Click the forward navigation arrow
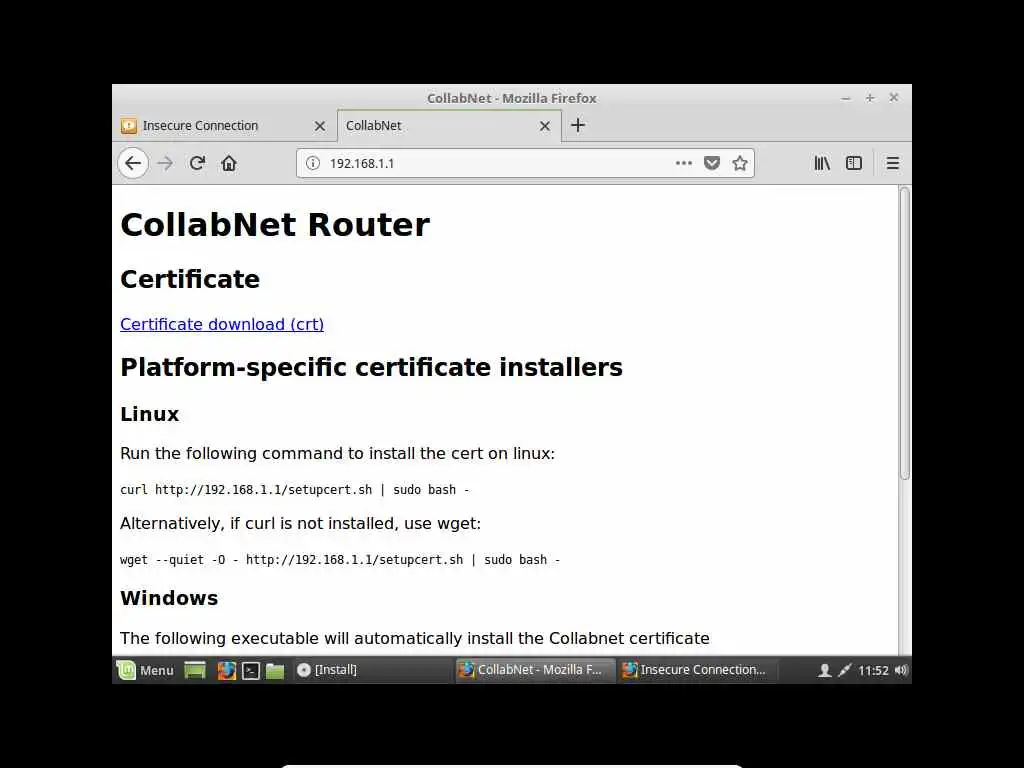 [x=166, y=163]
